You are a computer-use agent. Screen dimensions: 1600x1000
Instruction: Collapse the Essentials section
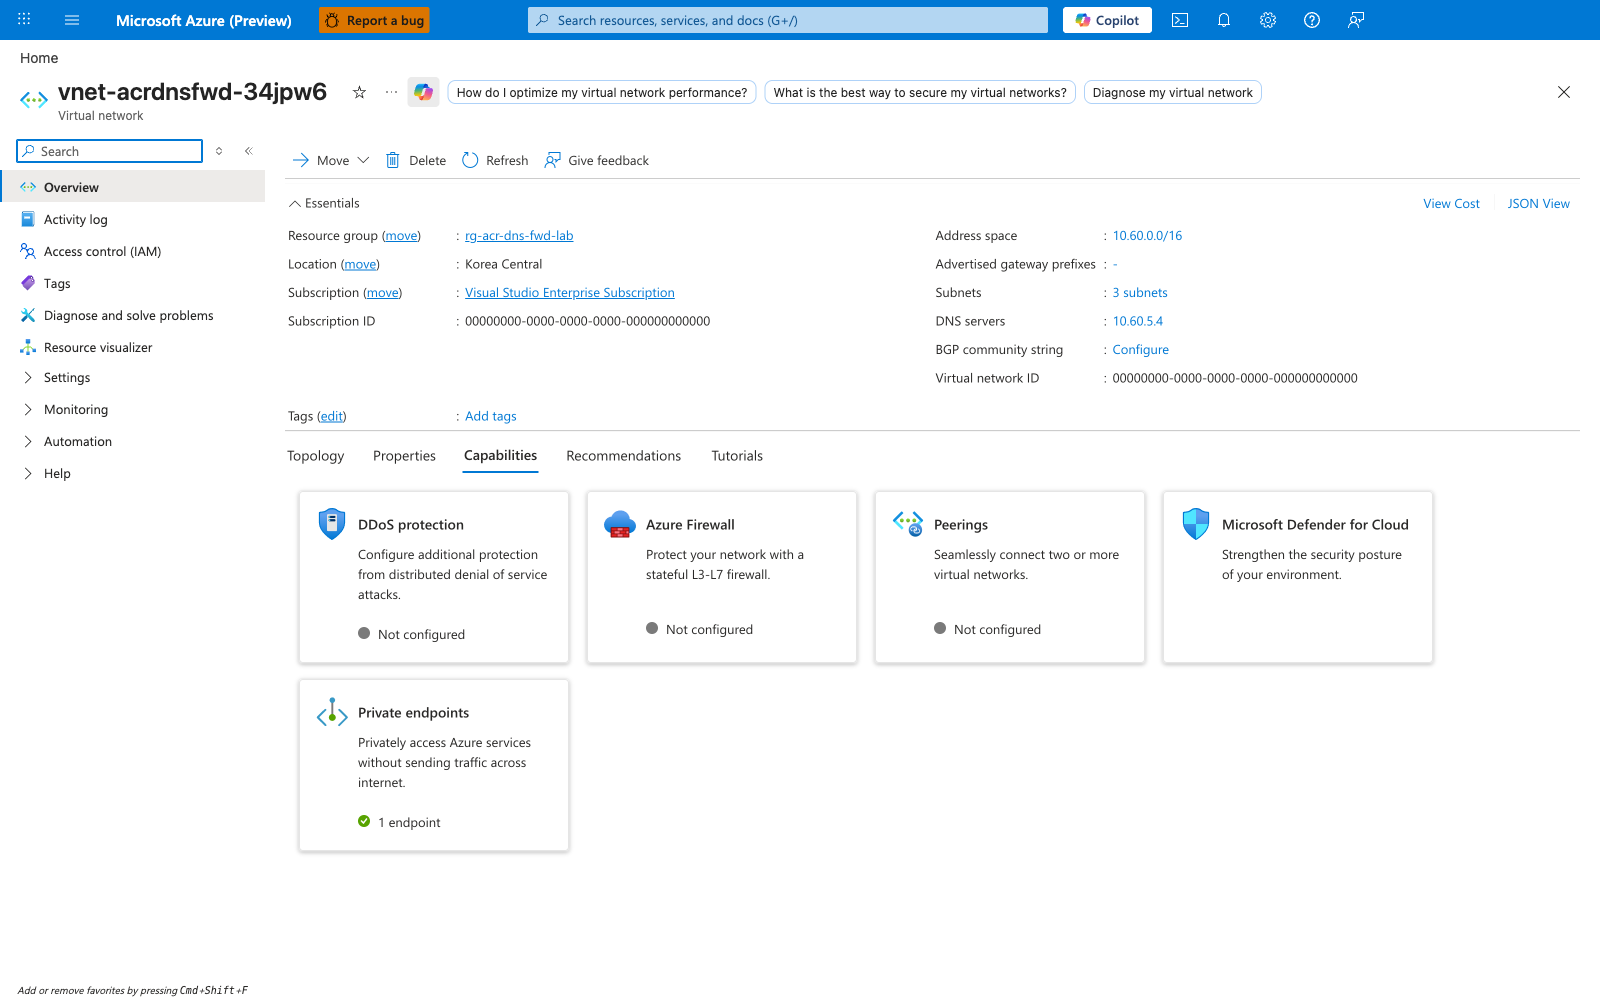point(324,203)
